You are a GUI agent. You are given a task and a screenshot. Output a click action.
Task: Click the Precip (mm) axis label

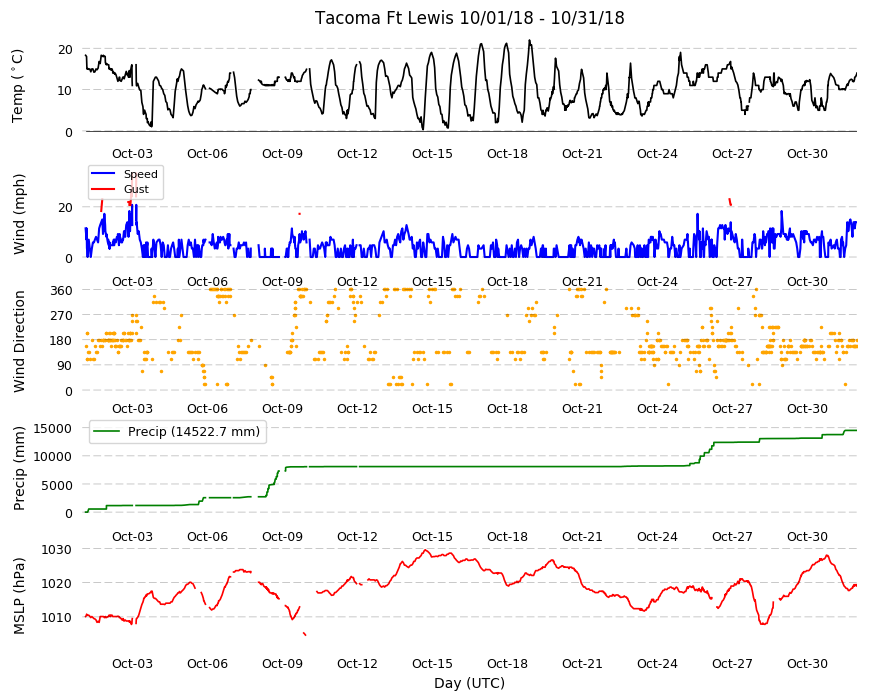pyautogui.click(x=19, y=468)
